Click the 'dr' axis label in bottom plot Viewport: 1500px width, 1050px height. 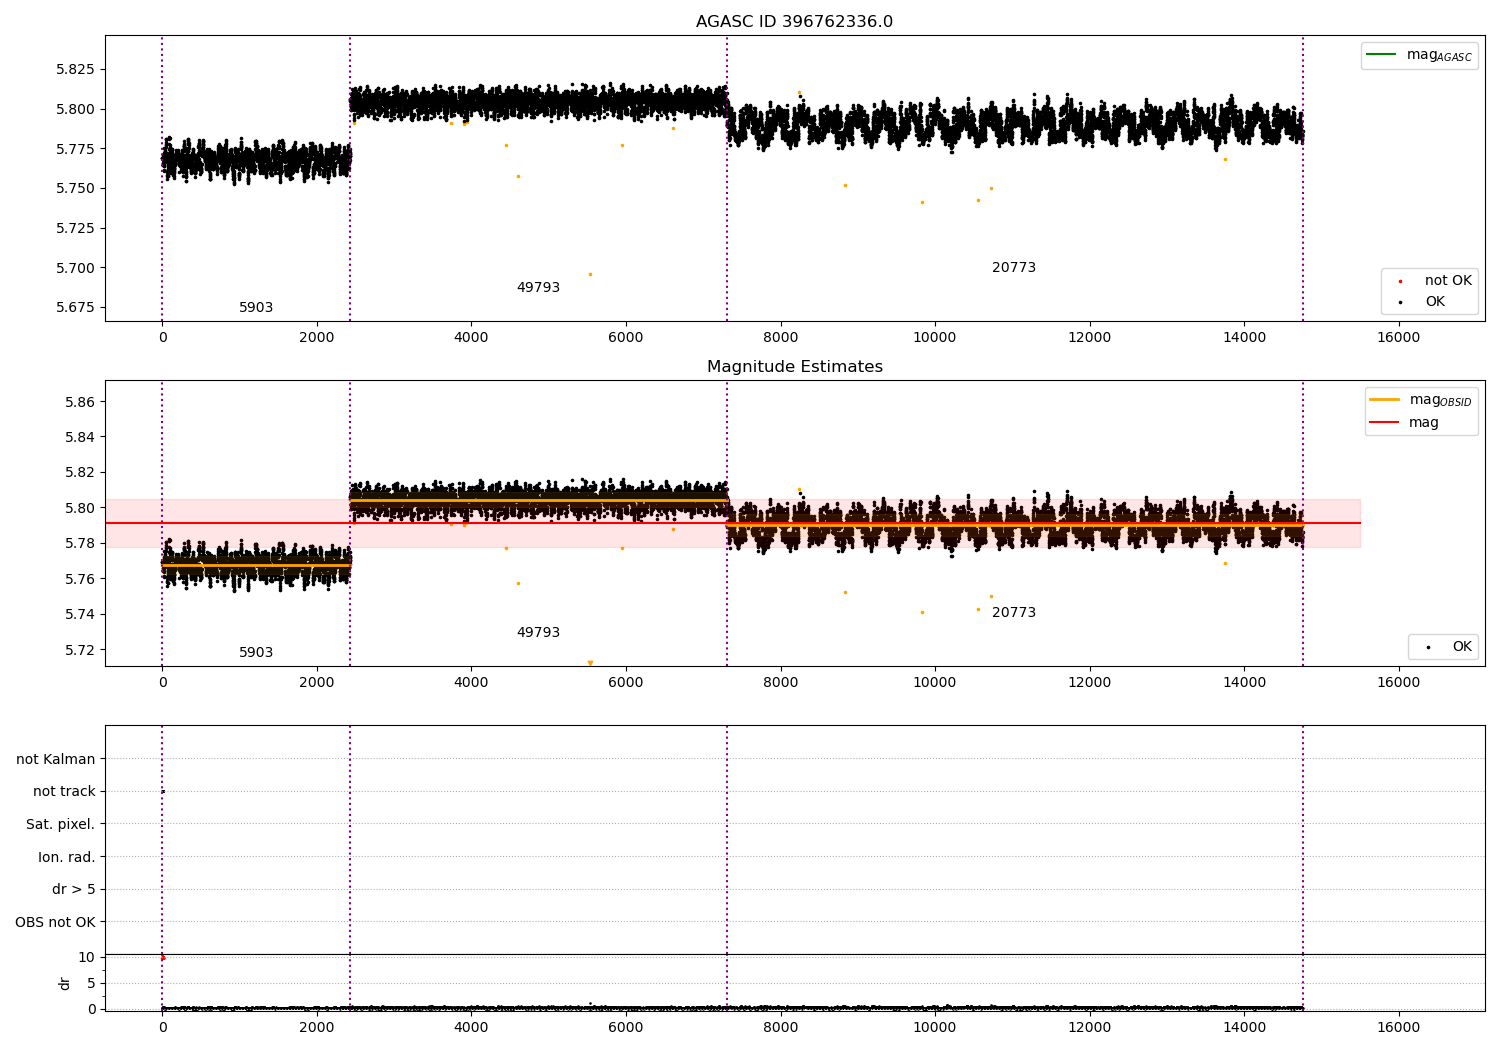pos(65,983)
